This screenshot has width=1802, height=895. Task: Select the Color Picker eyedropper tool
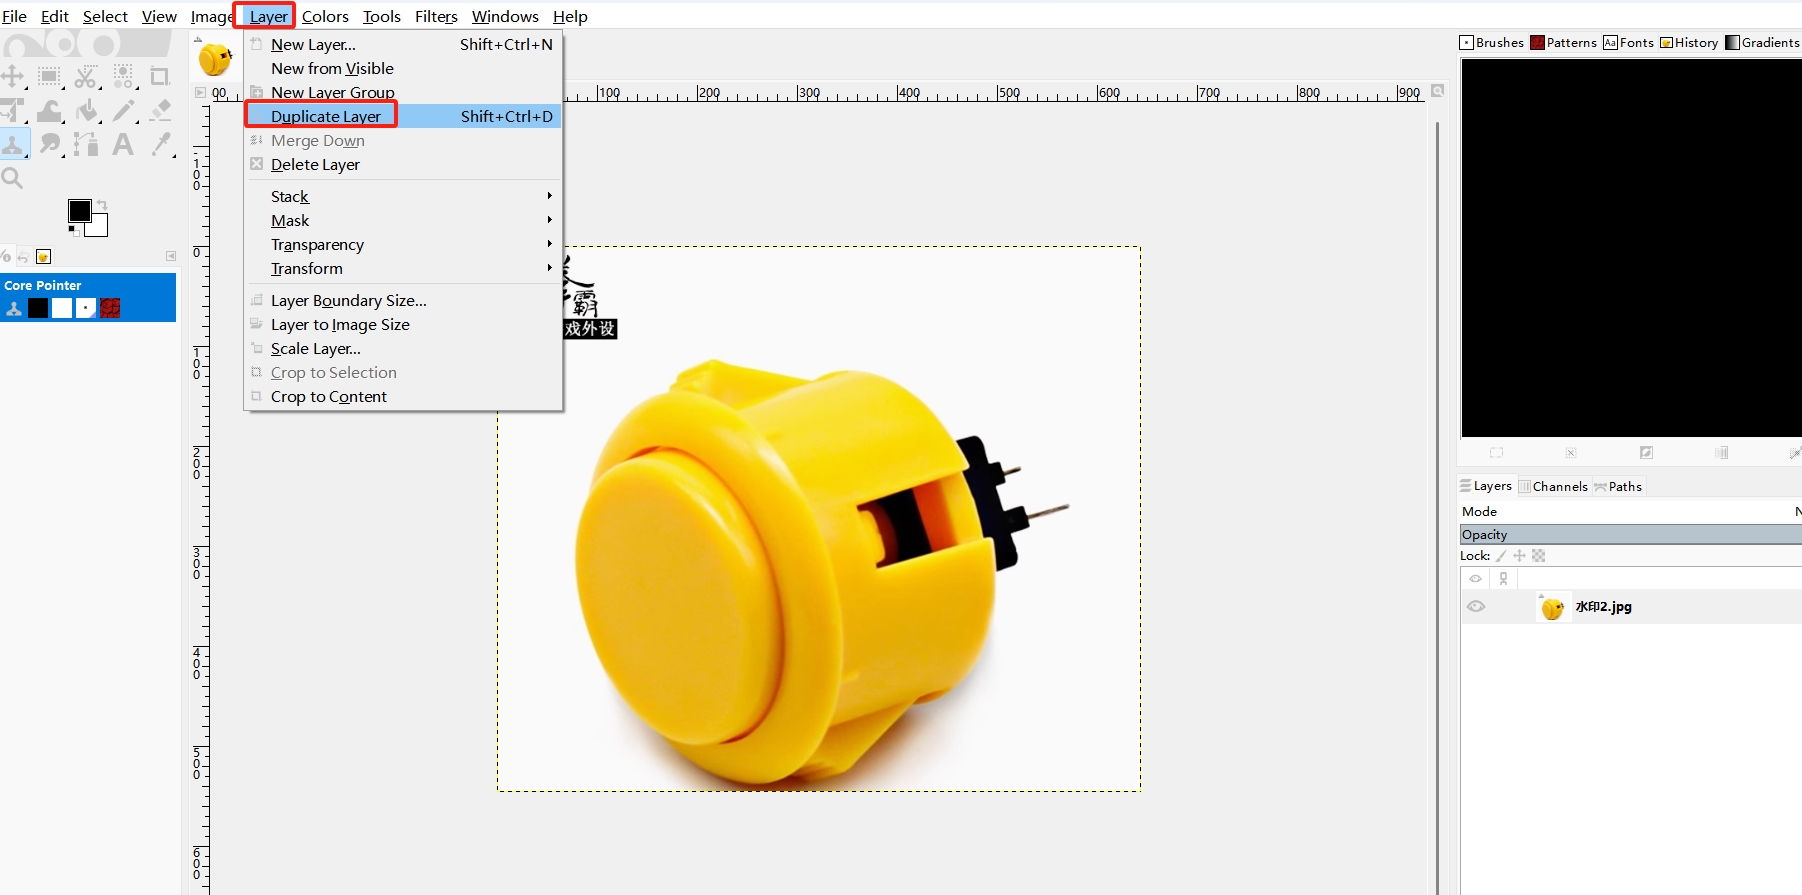(159, 144)
